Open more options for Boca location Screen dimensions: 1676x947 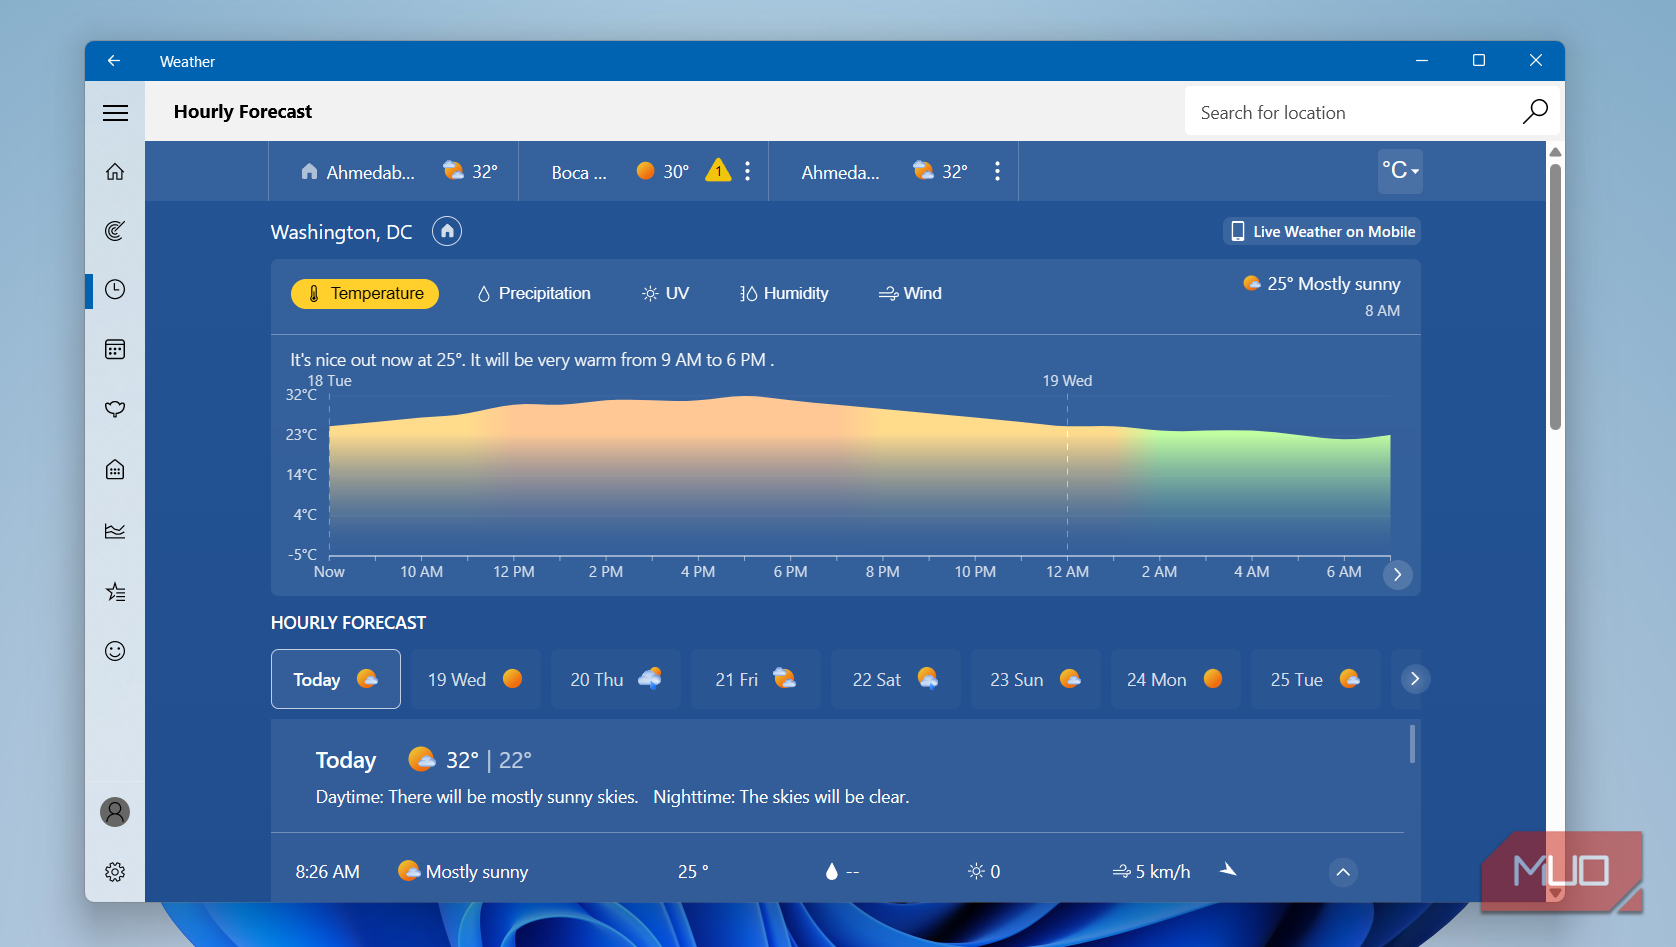pos(747,171)
